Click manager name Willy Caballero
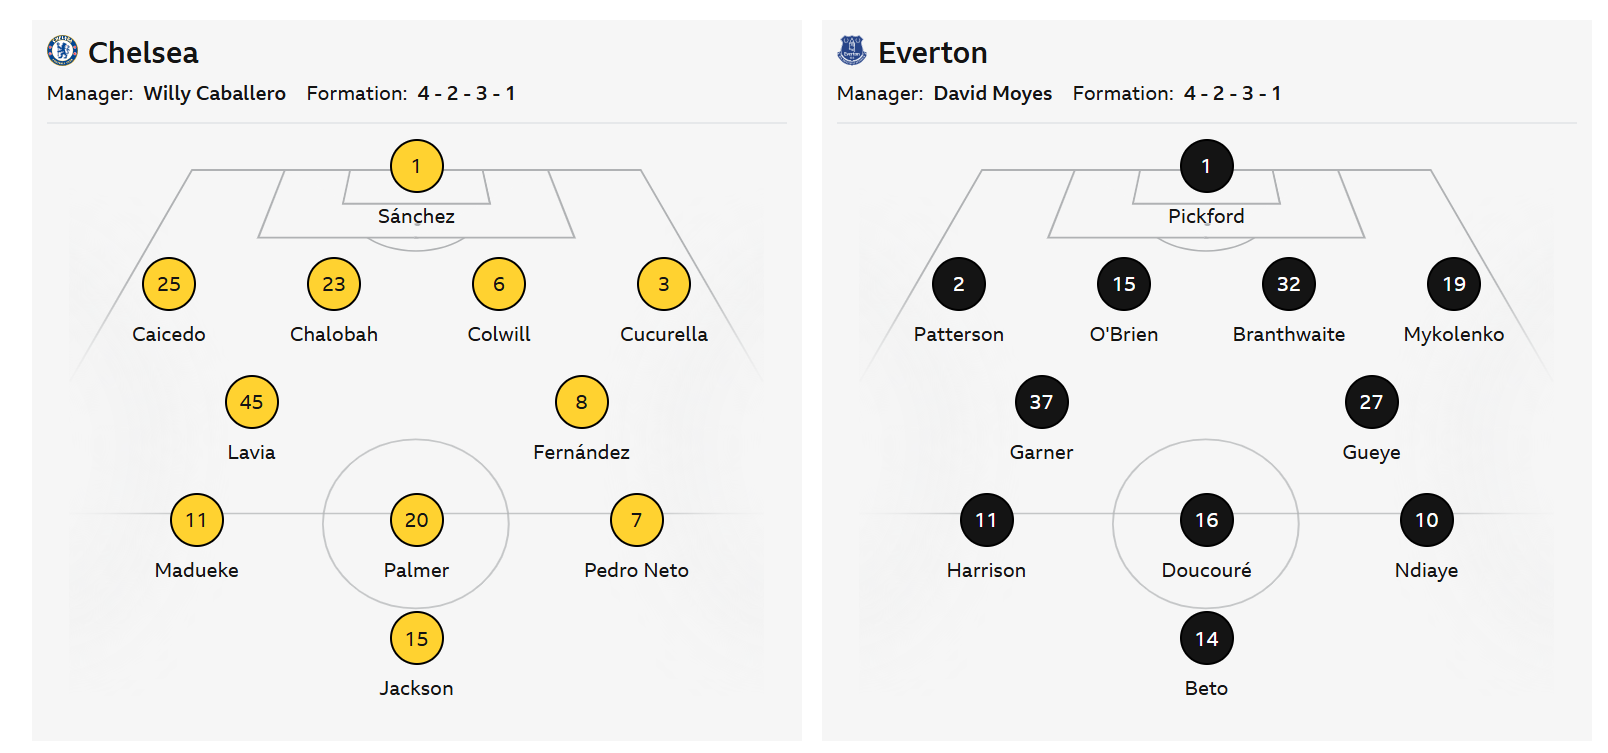 (x=214, y=93)
